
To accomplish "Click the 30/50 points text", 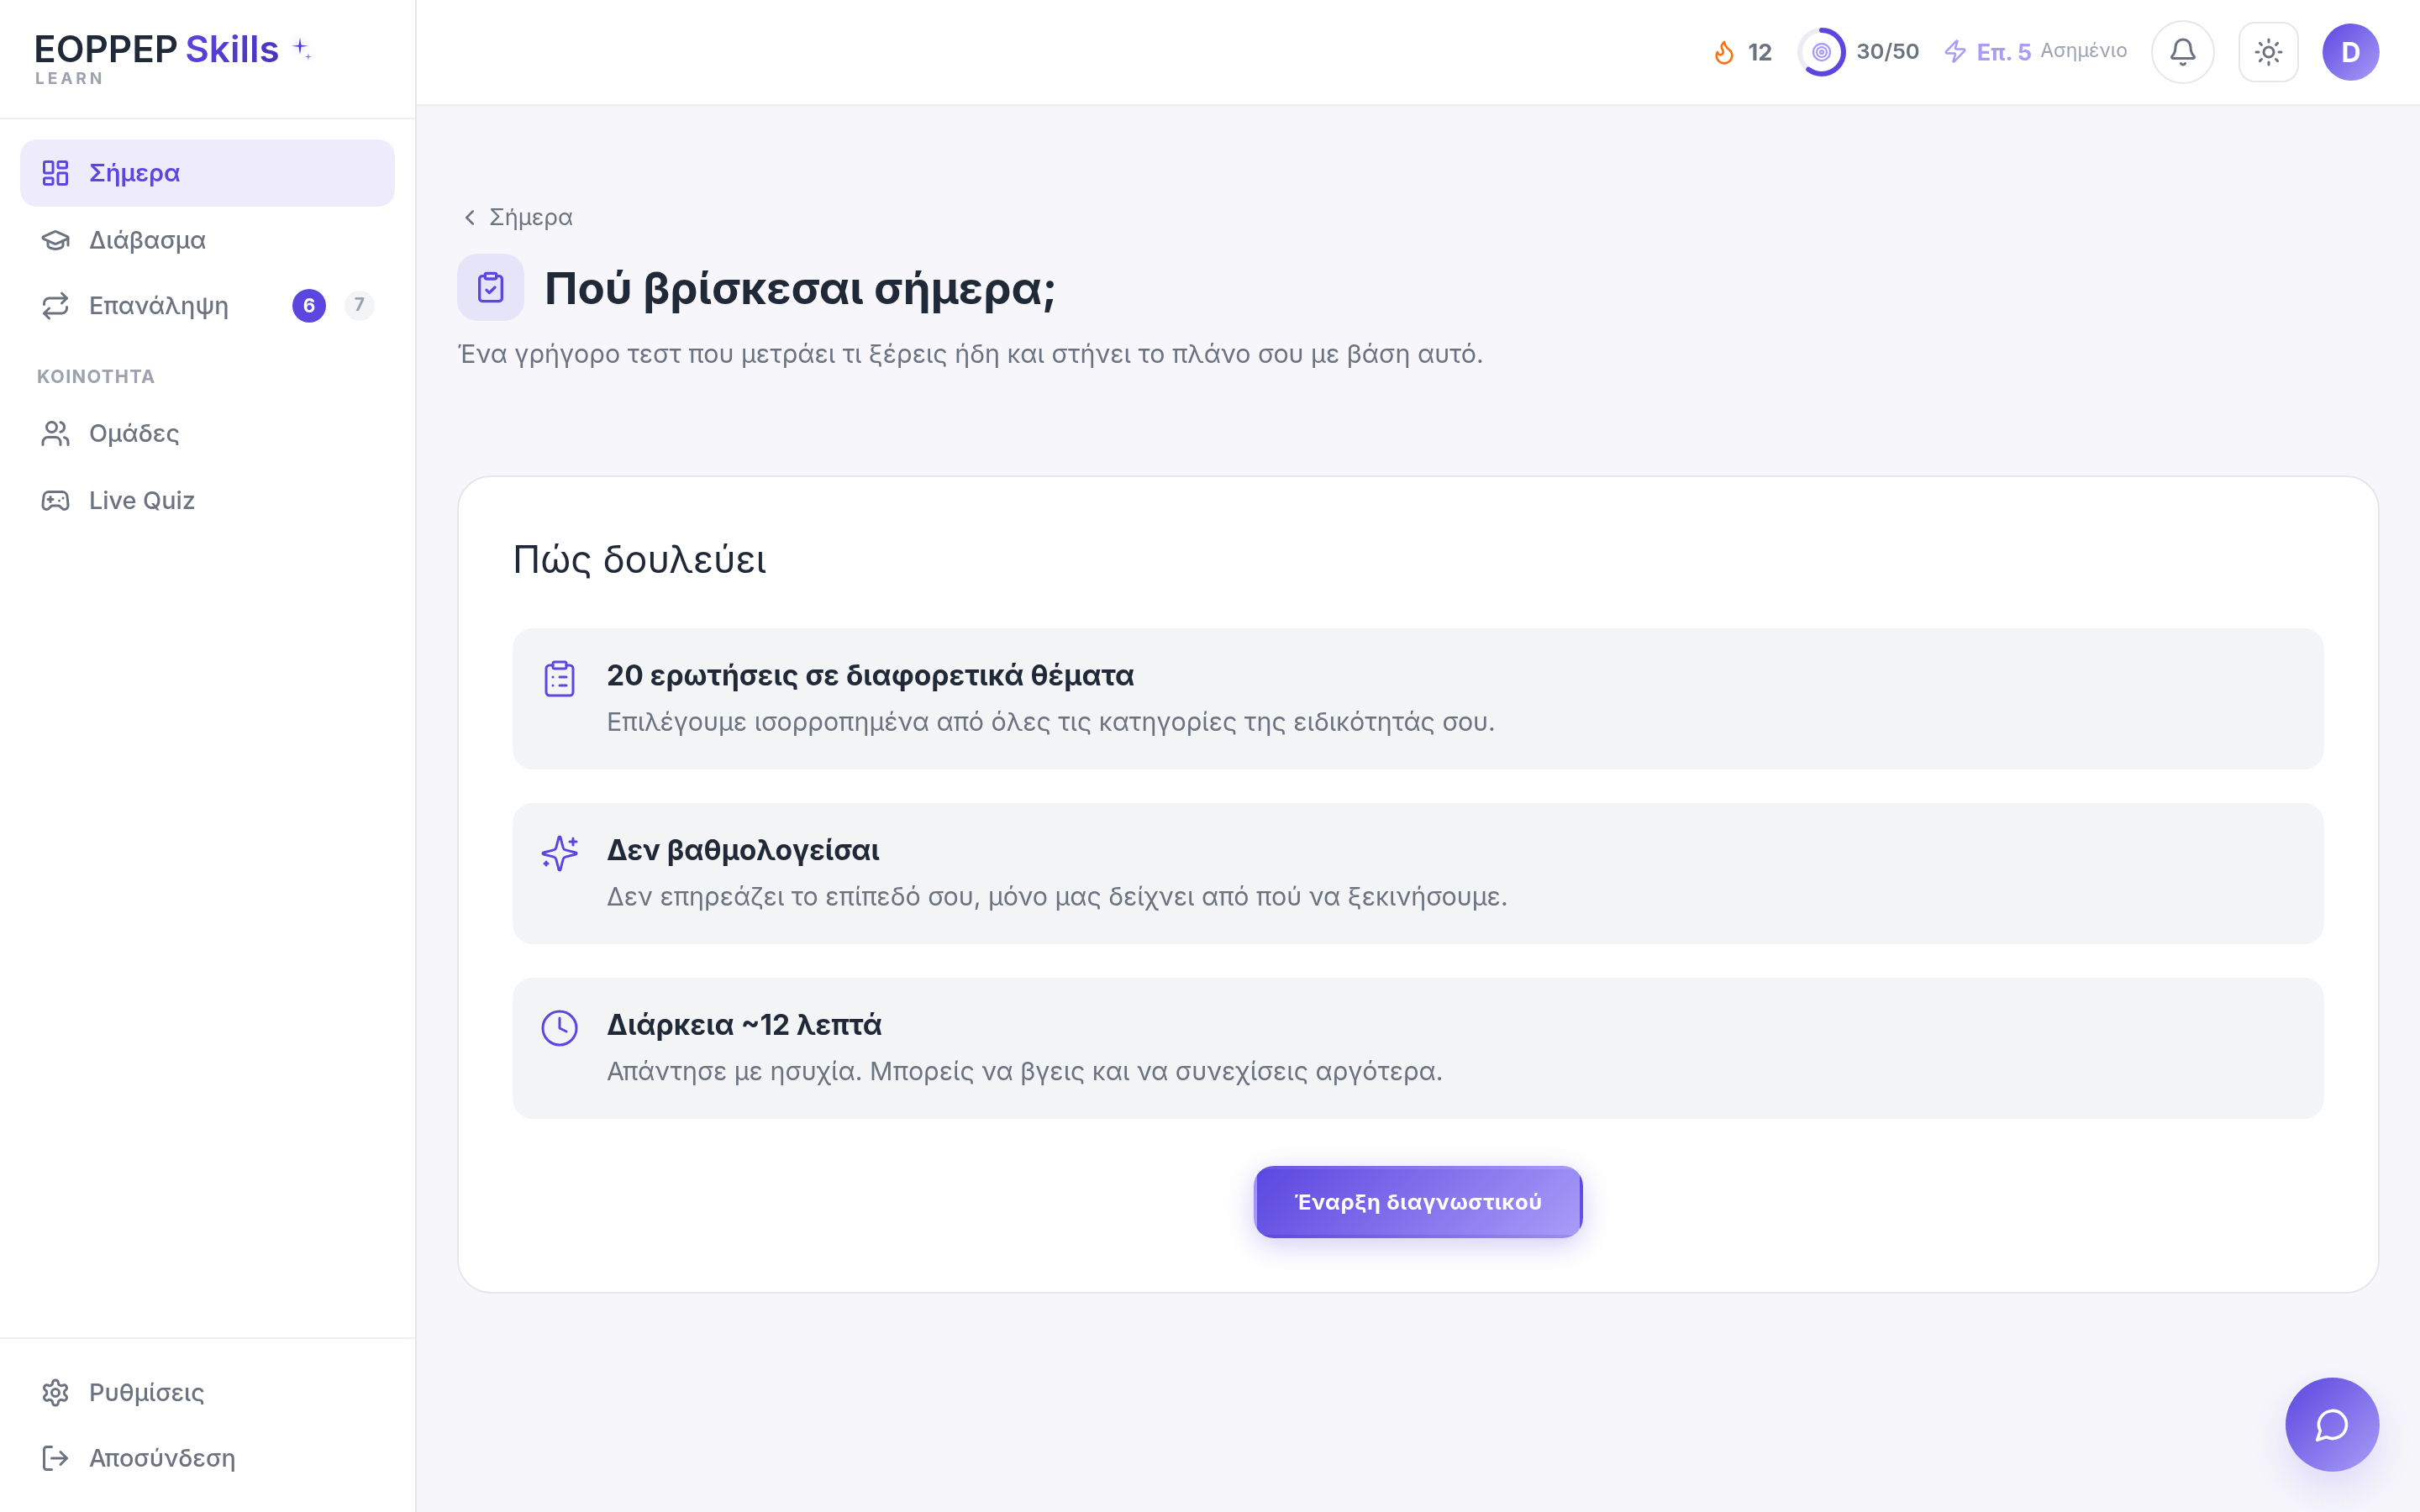I will point(1887,52).
